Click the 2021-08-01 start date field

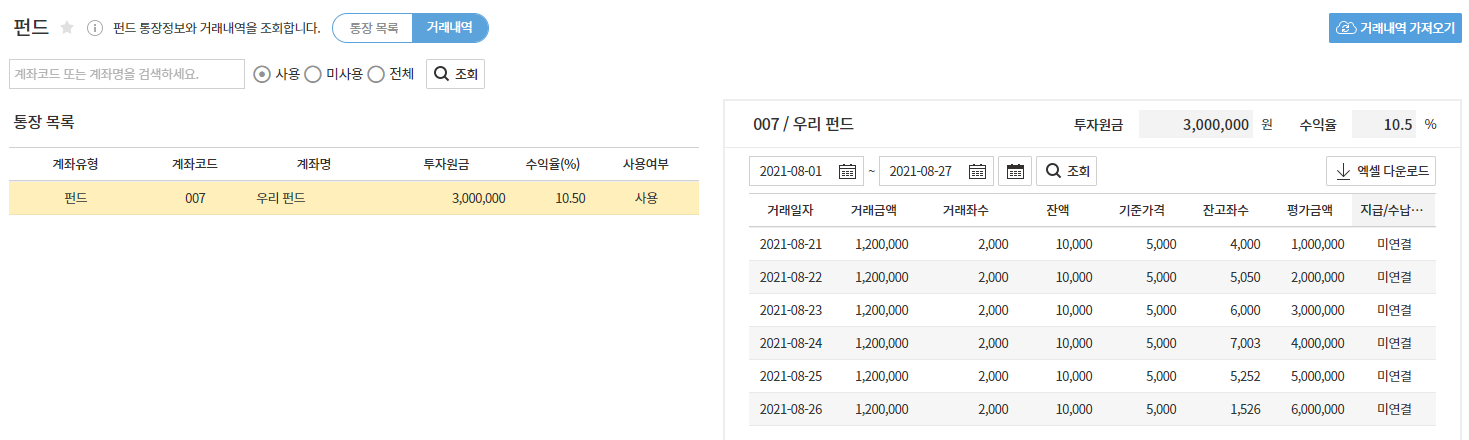point(791,171)
